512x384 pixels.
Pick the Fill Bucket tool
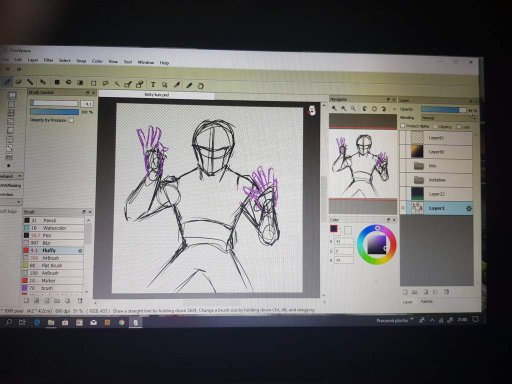(x=68, y=82)
